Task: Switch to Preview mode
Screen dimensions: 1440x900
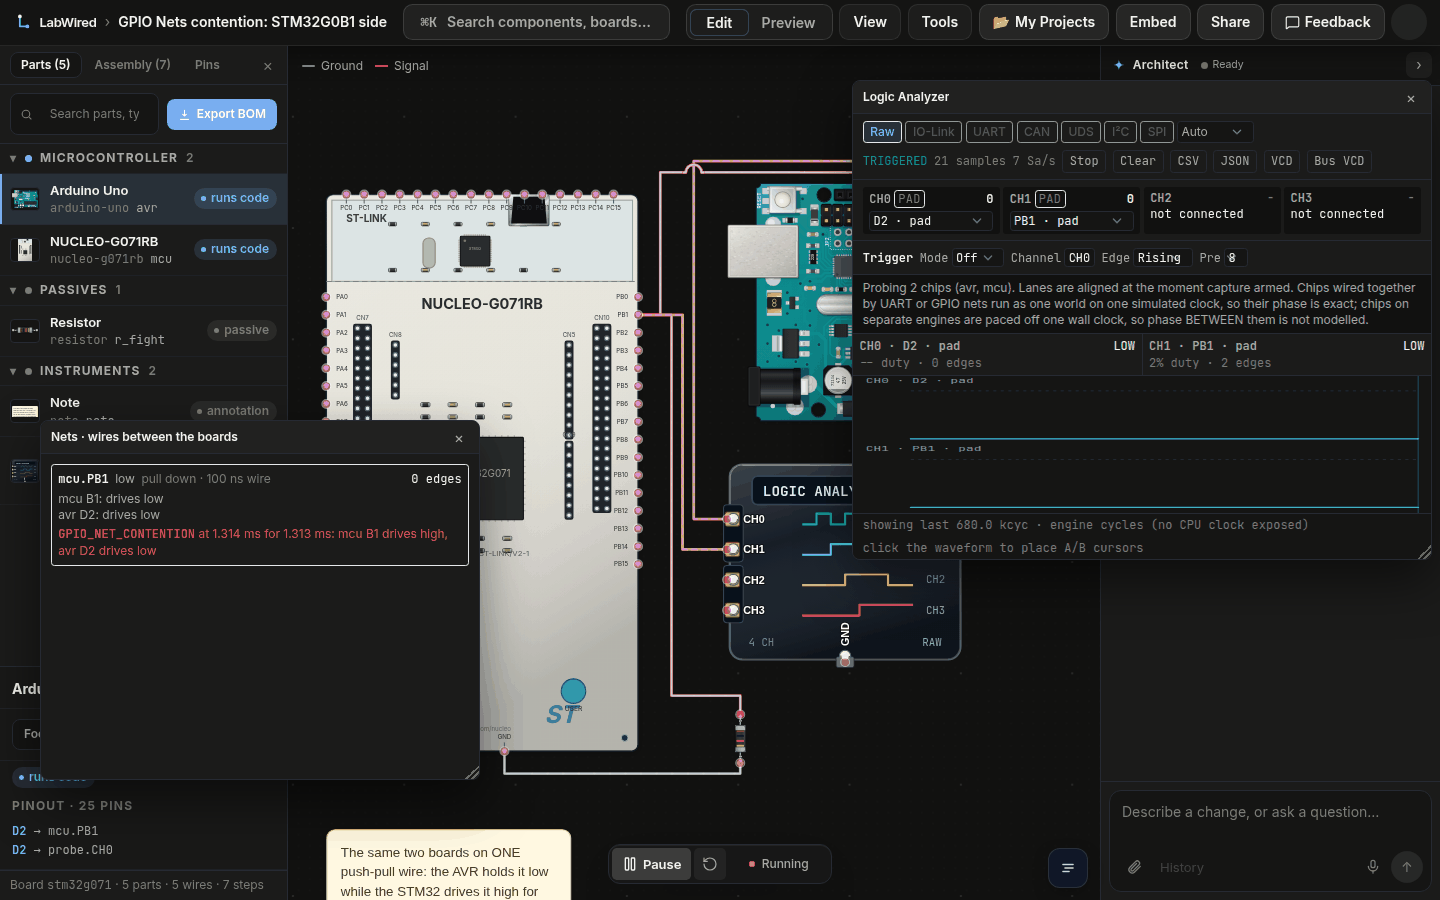Action: point(788,22)
